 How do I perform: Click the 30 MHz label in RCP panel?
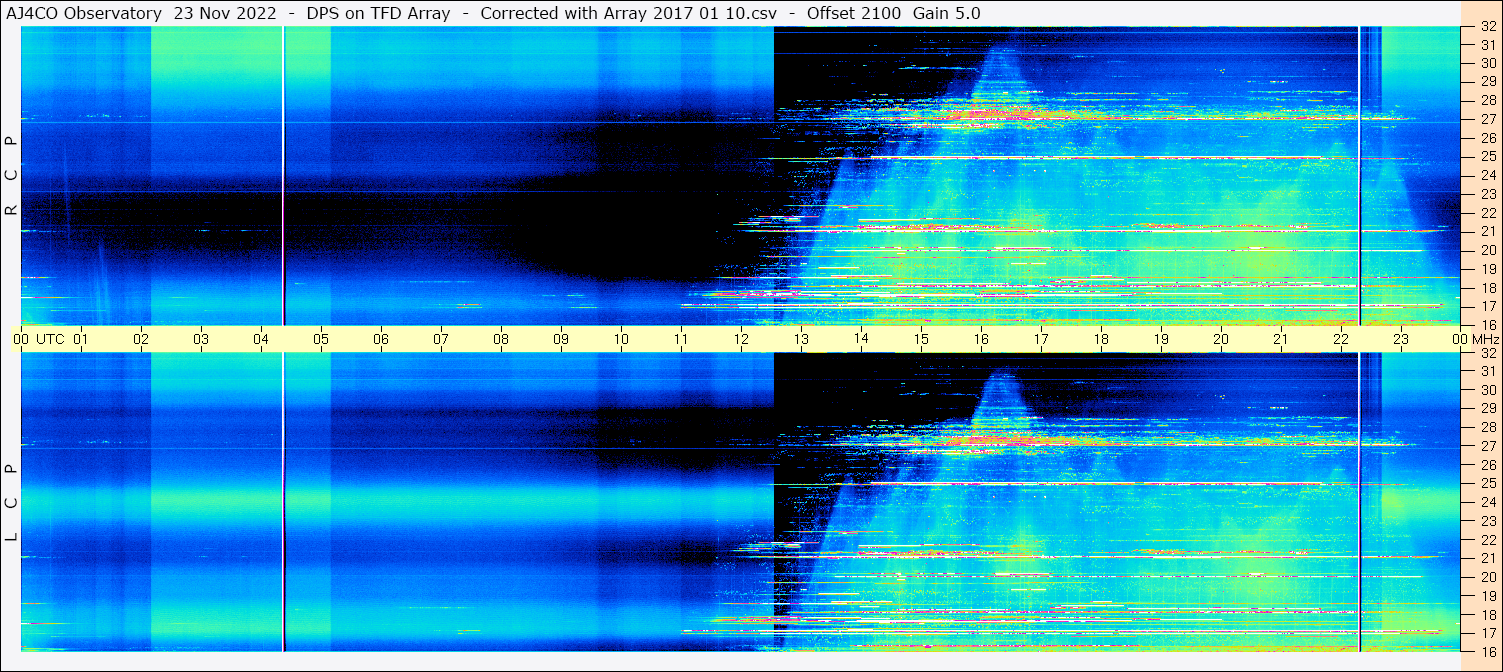(1487, 64)
